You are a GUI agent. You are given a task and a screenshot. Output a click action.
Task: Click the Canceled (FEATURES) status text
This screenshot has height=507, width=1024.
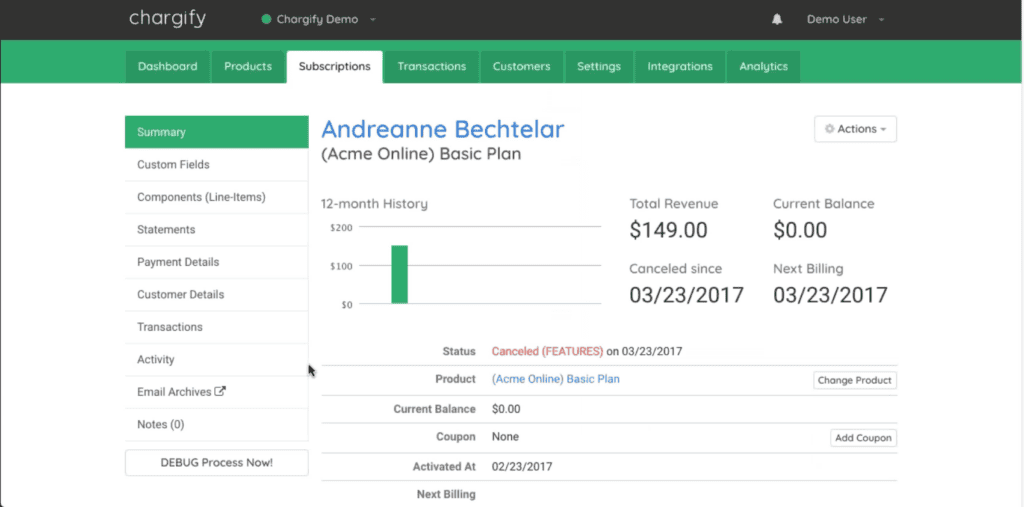[547, 352]
